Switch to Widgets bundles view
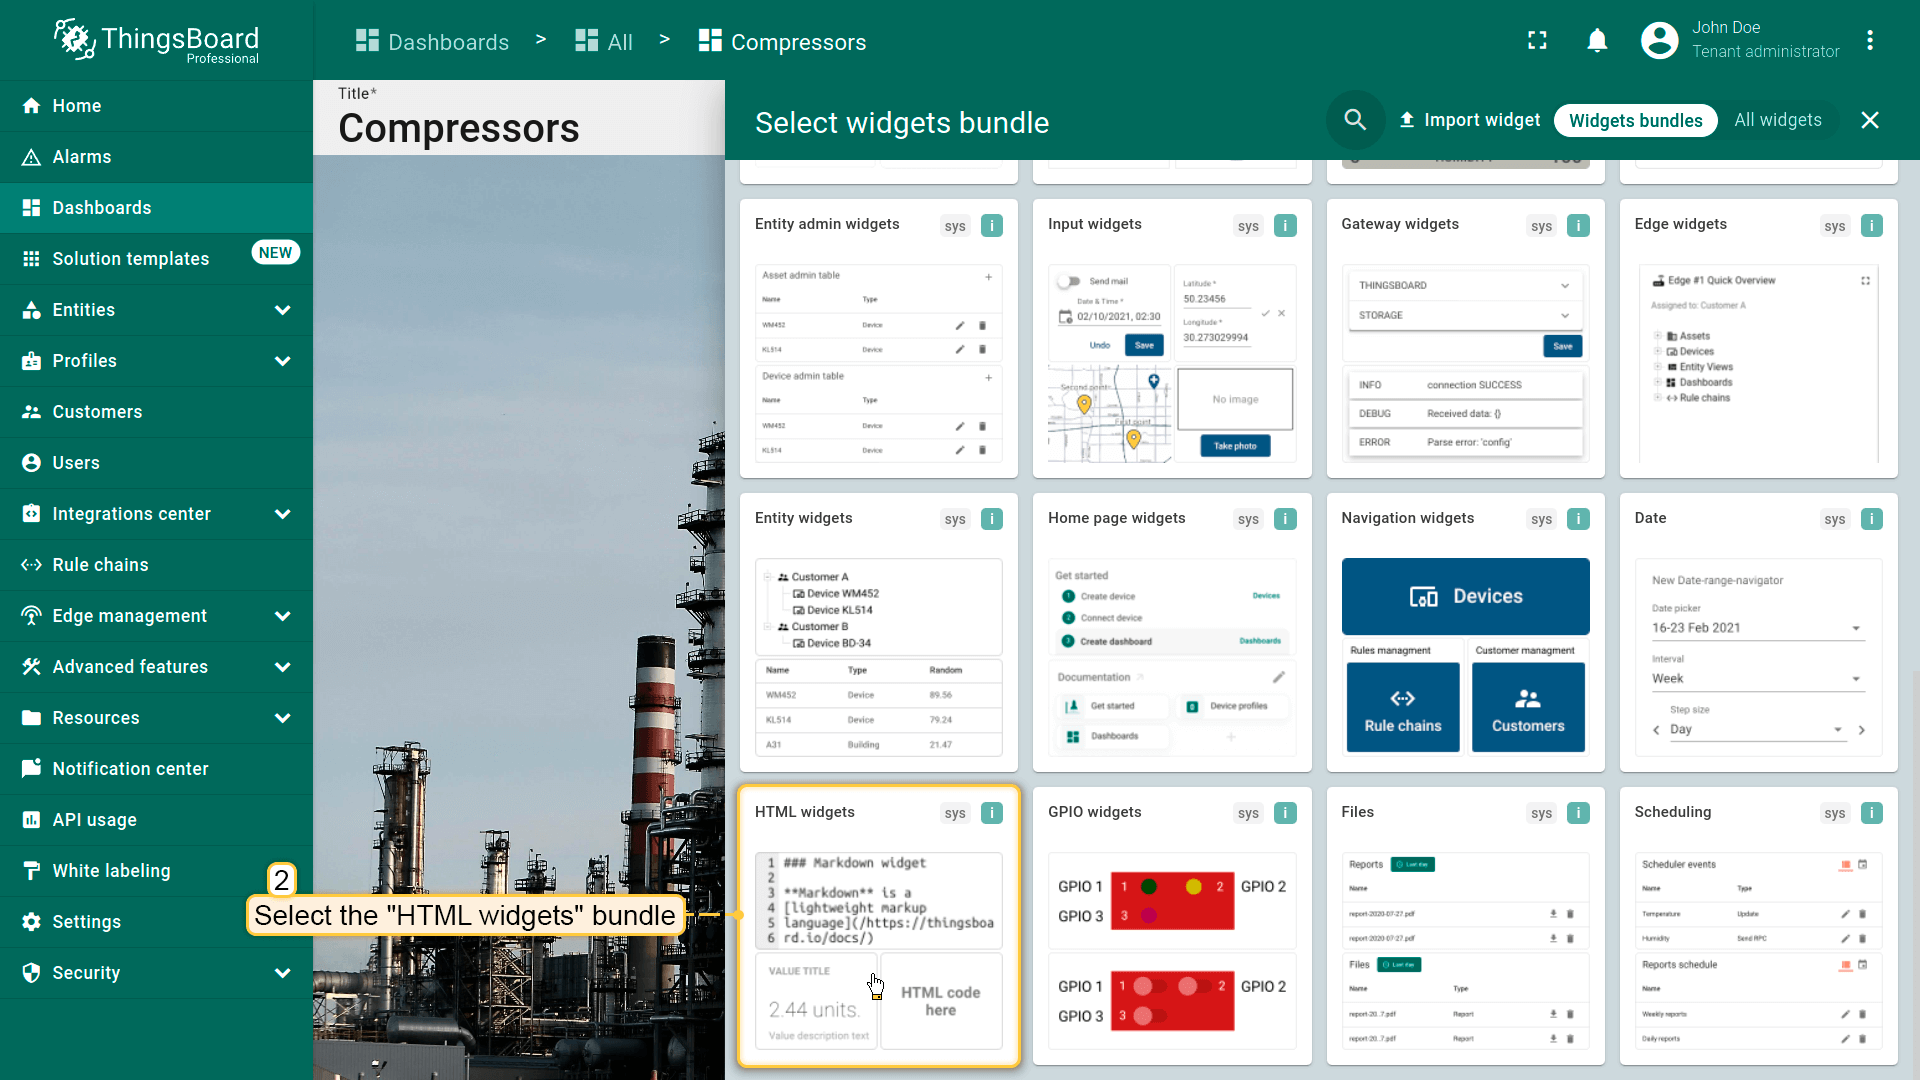Viewport: 1920px width, 1080px height. 1635,121
